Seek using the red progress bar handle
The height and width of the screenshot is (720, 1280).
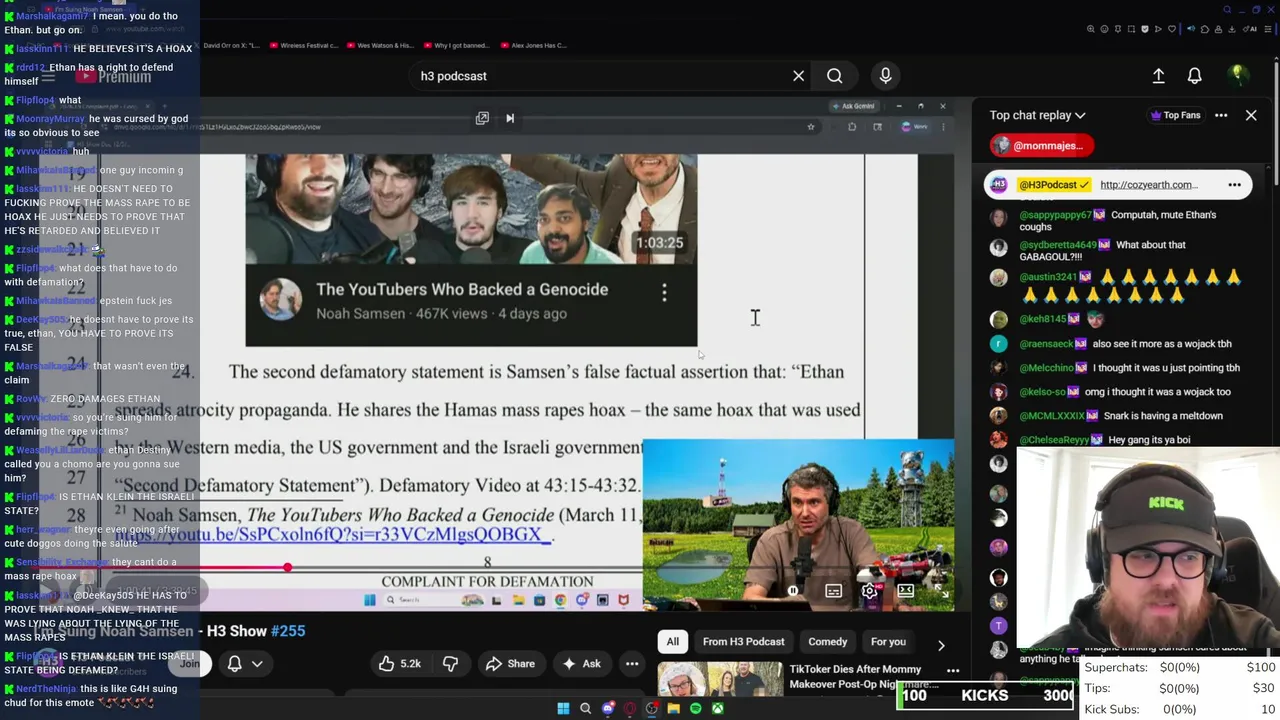coord(287,568)
